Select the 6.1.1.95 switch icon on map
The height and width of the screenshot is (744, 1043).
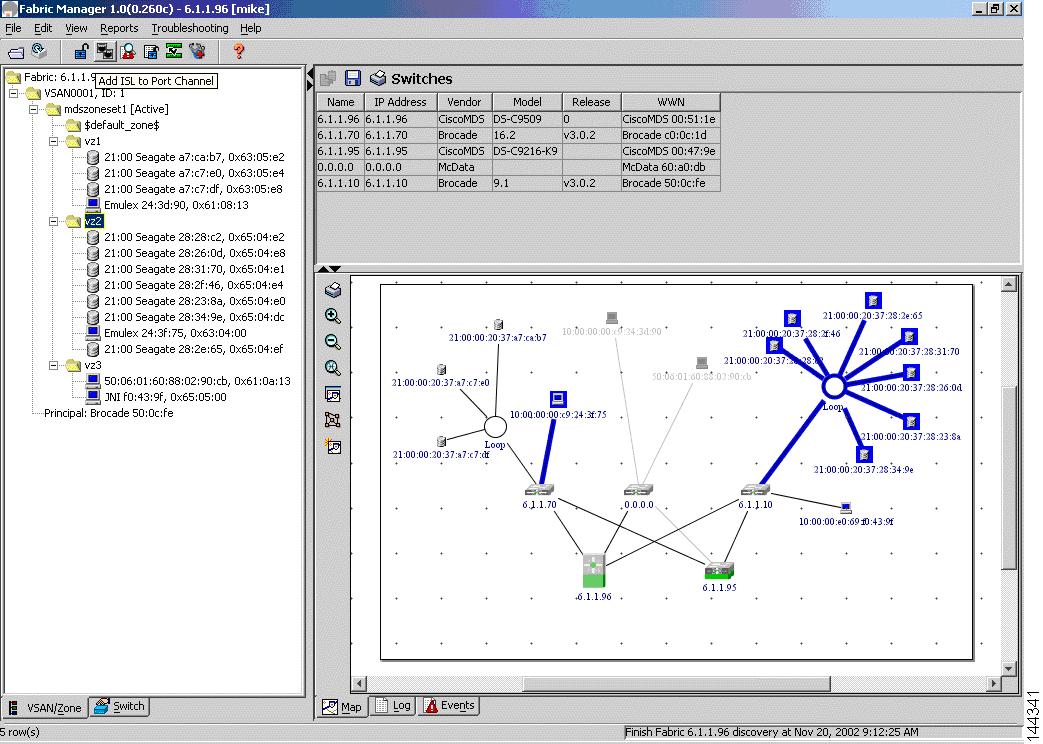click(719, 571)
